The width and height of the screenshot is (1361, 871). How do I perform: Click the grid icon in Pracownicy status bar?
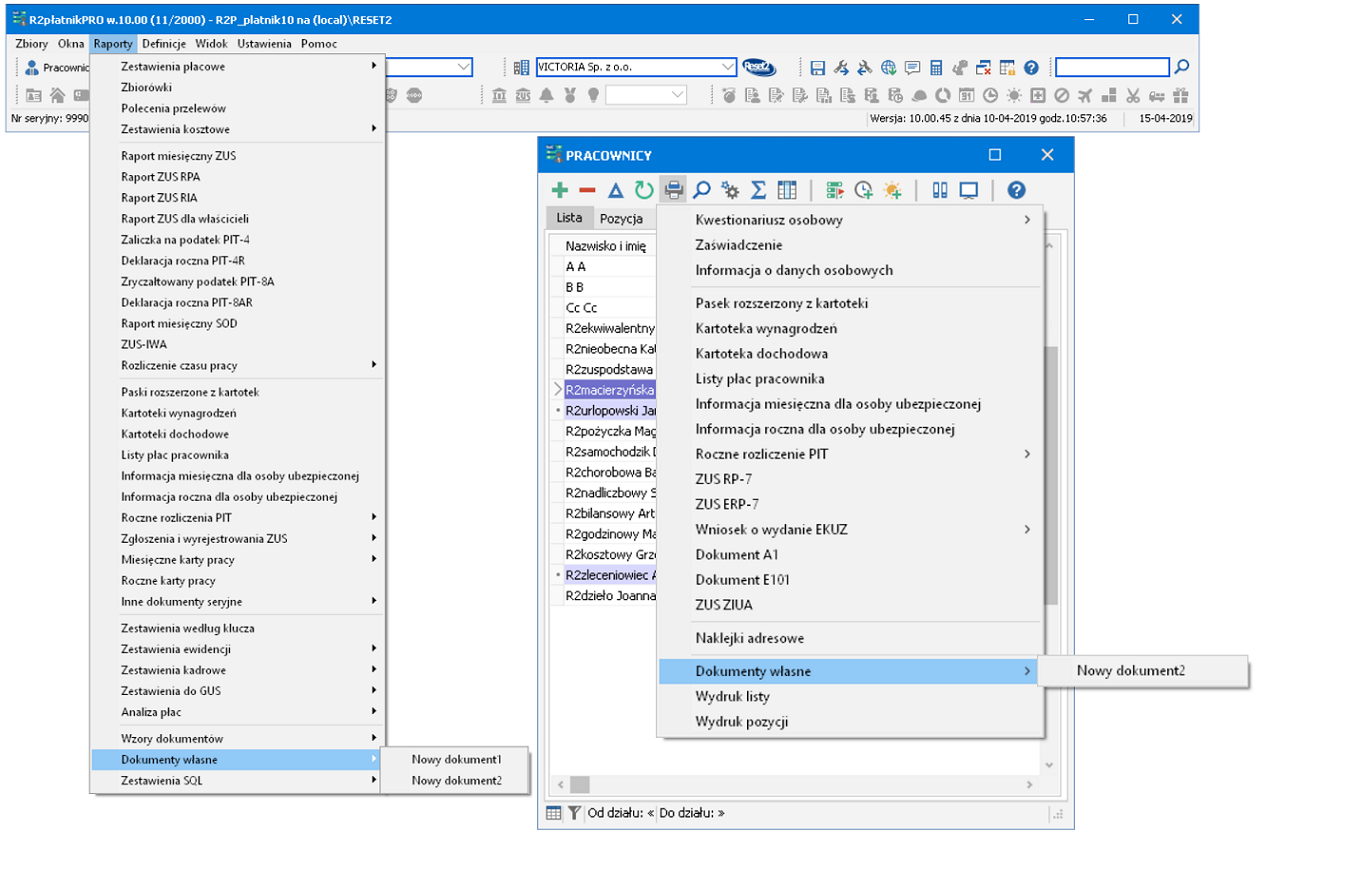pyautogui.click(x=553, y=813)
